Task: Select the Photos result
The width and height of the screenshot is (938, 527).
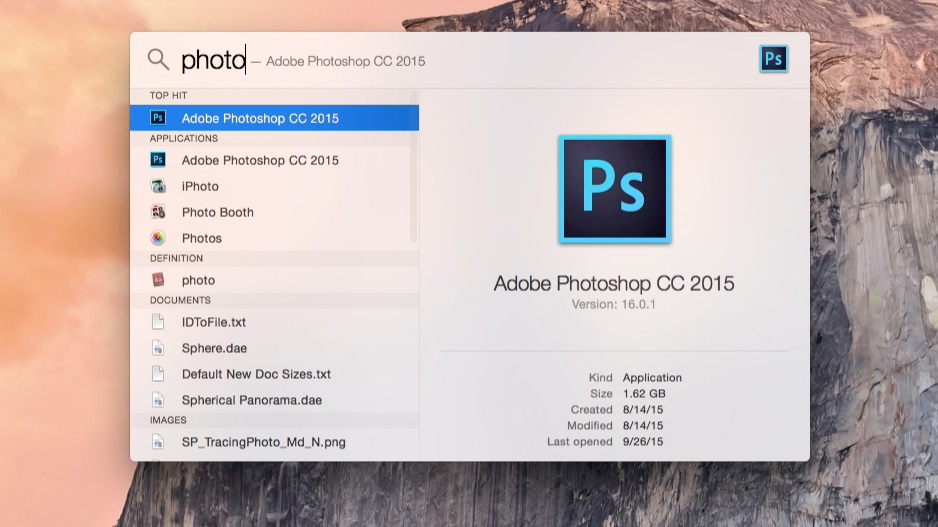Action: [x=274, y=238]
